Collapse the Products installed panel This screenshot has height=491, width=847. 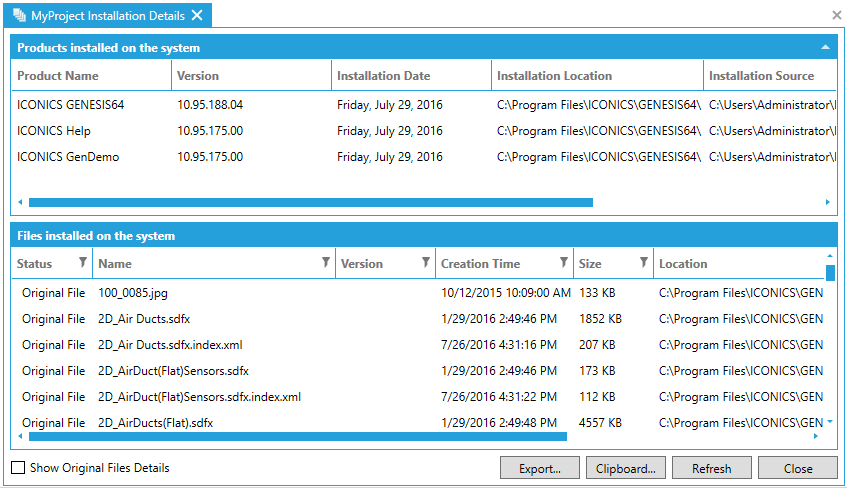[x=825, y=47]
